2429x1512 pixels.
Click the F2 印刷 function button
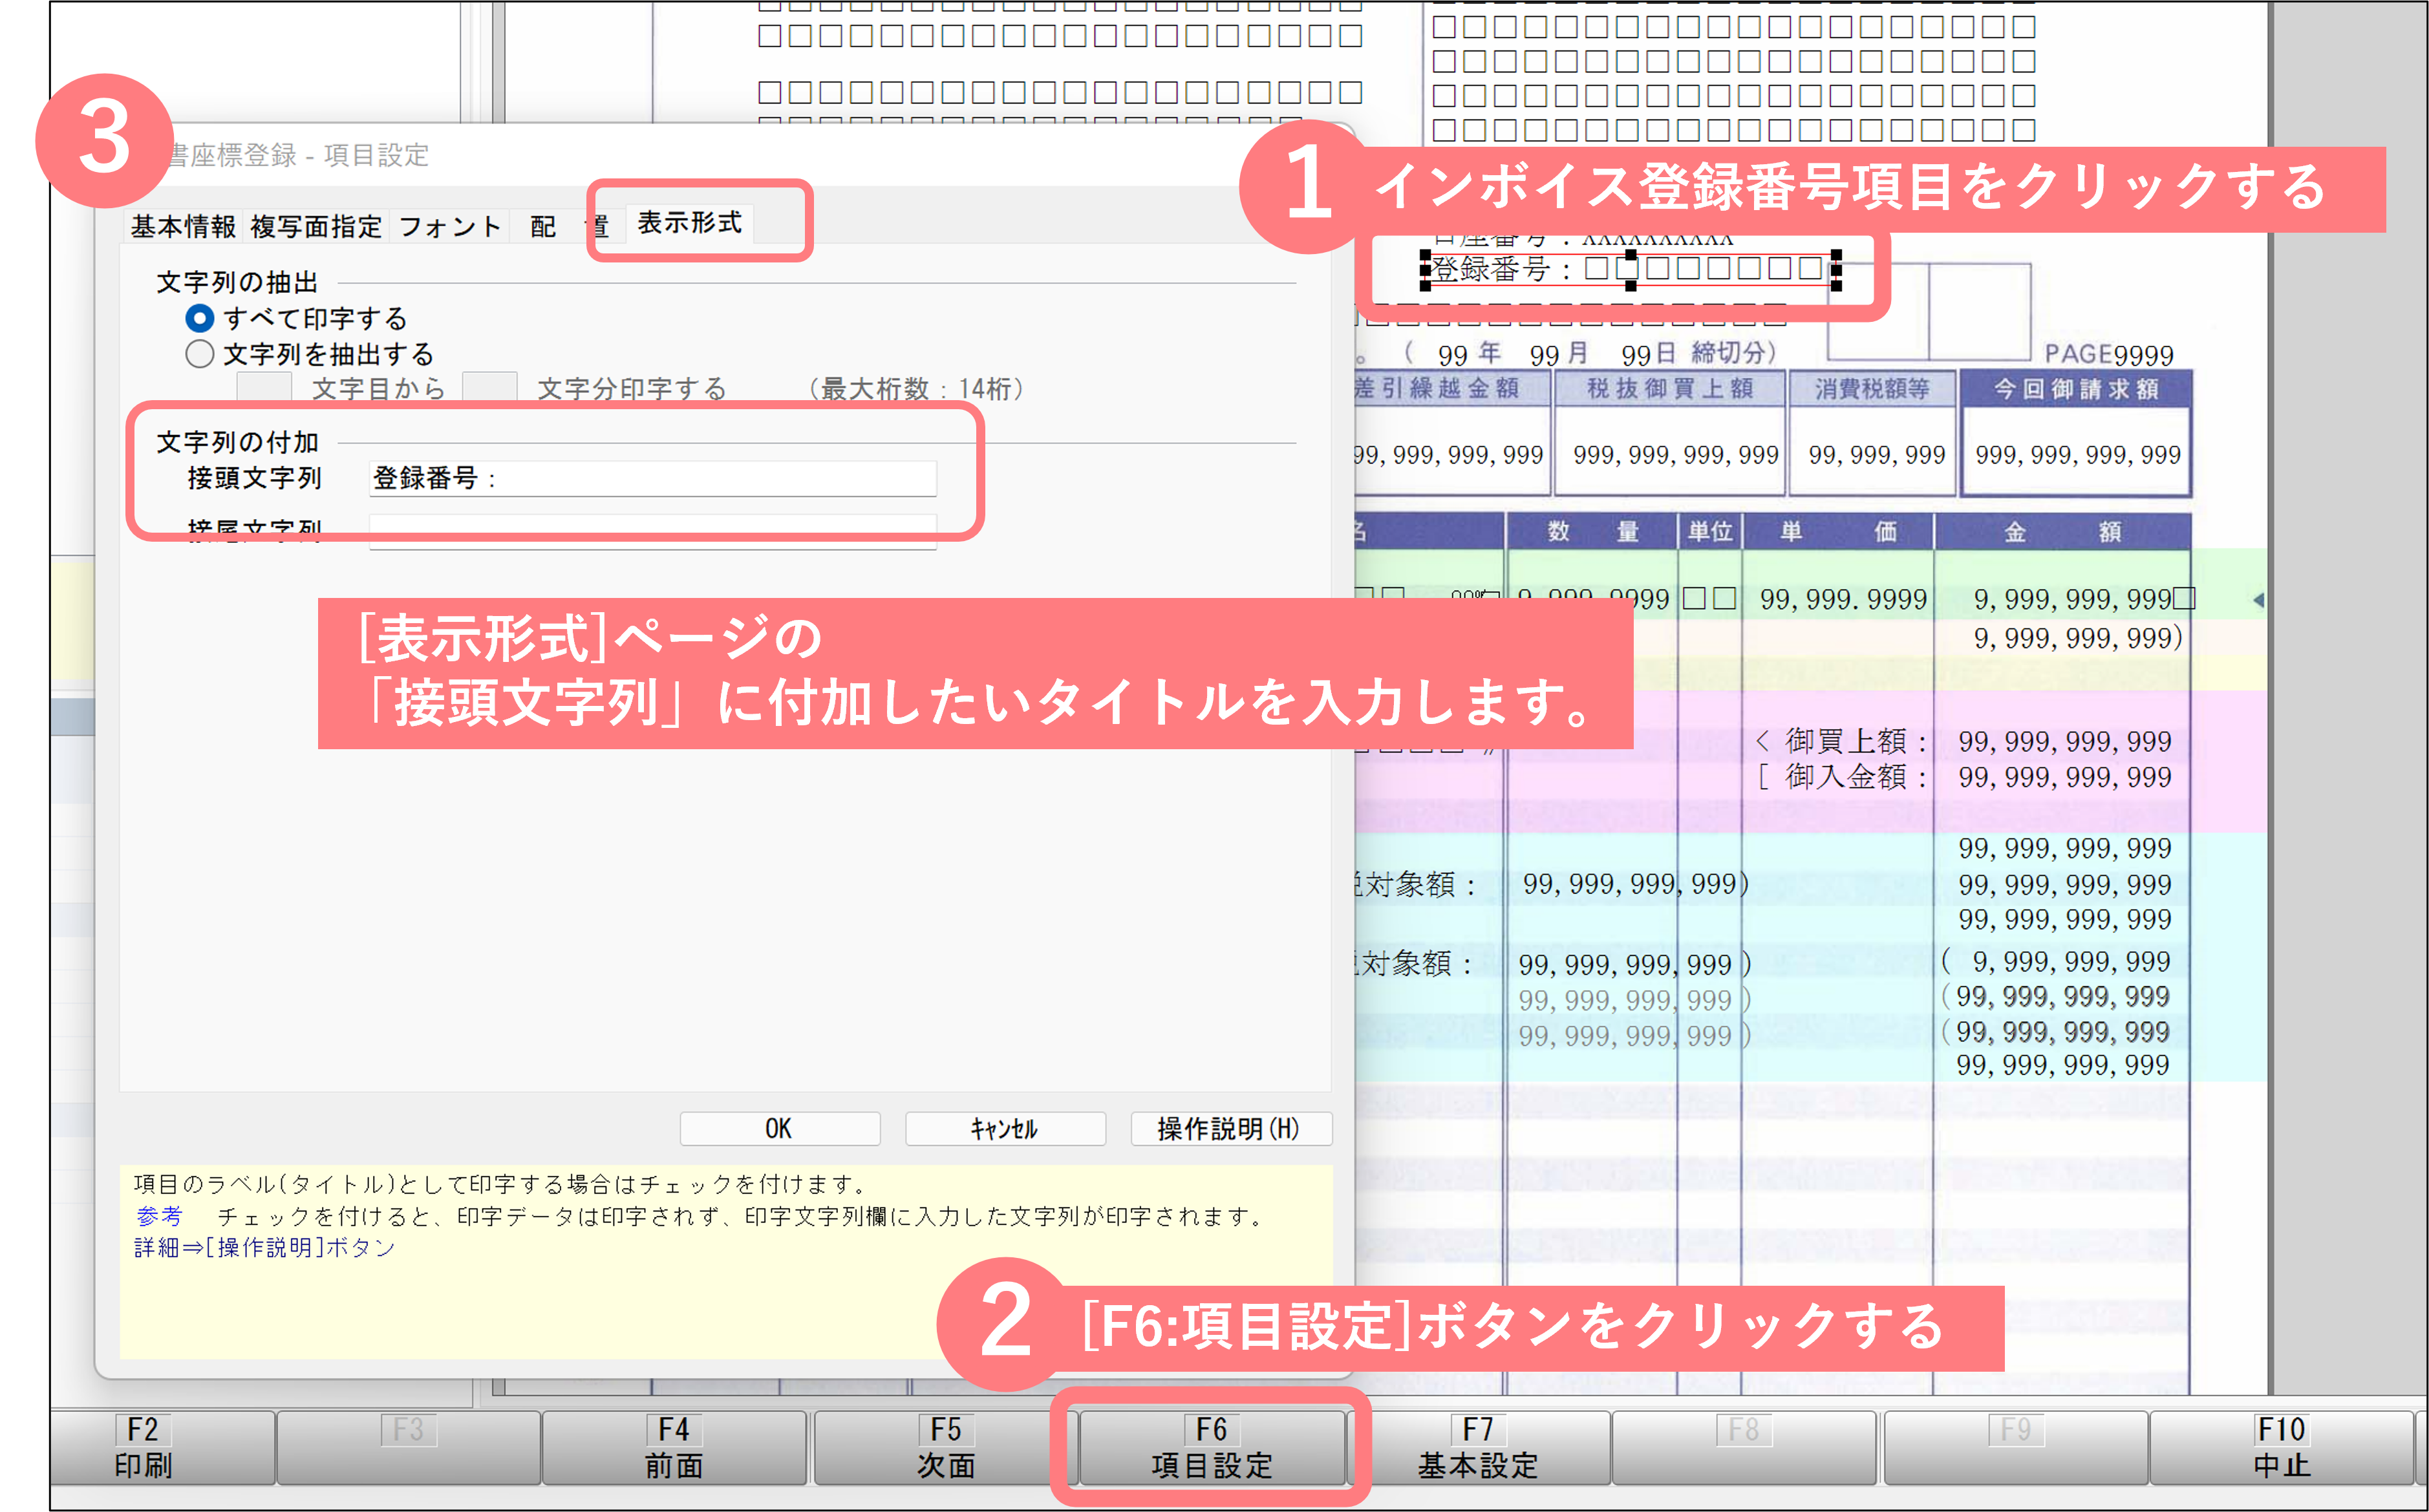tap(163, 1447)
